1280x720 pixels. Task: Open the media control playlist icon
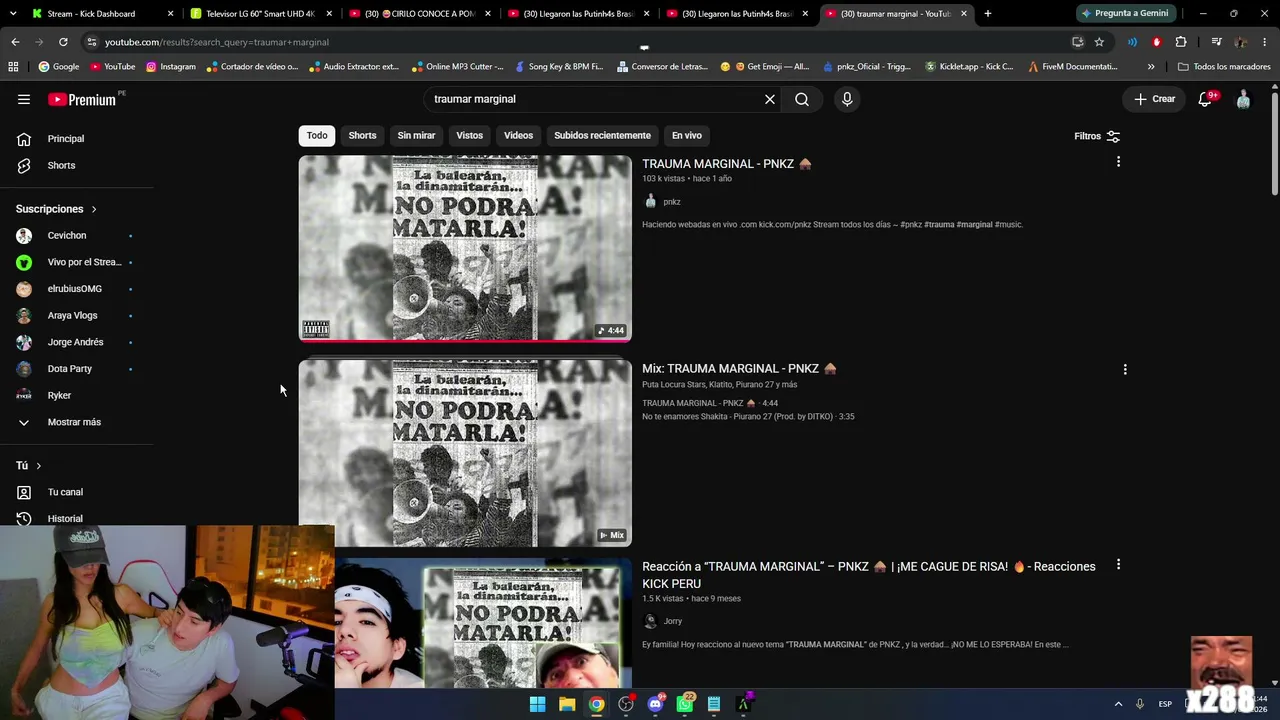tap(1216, 42)
